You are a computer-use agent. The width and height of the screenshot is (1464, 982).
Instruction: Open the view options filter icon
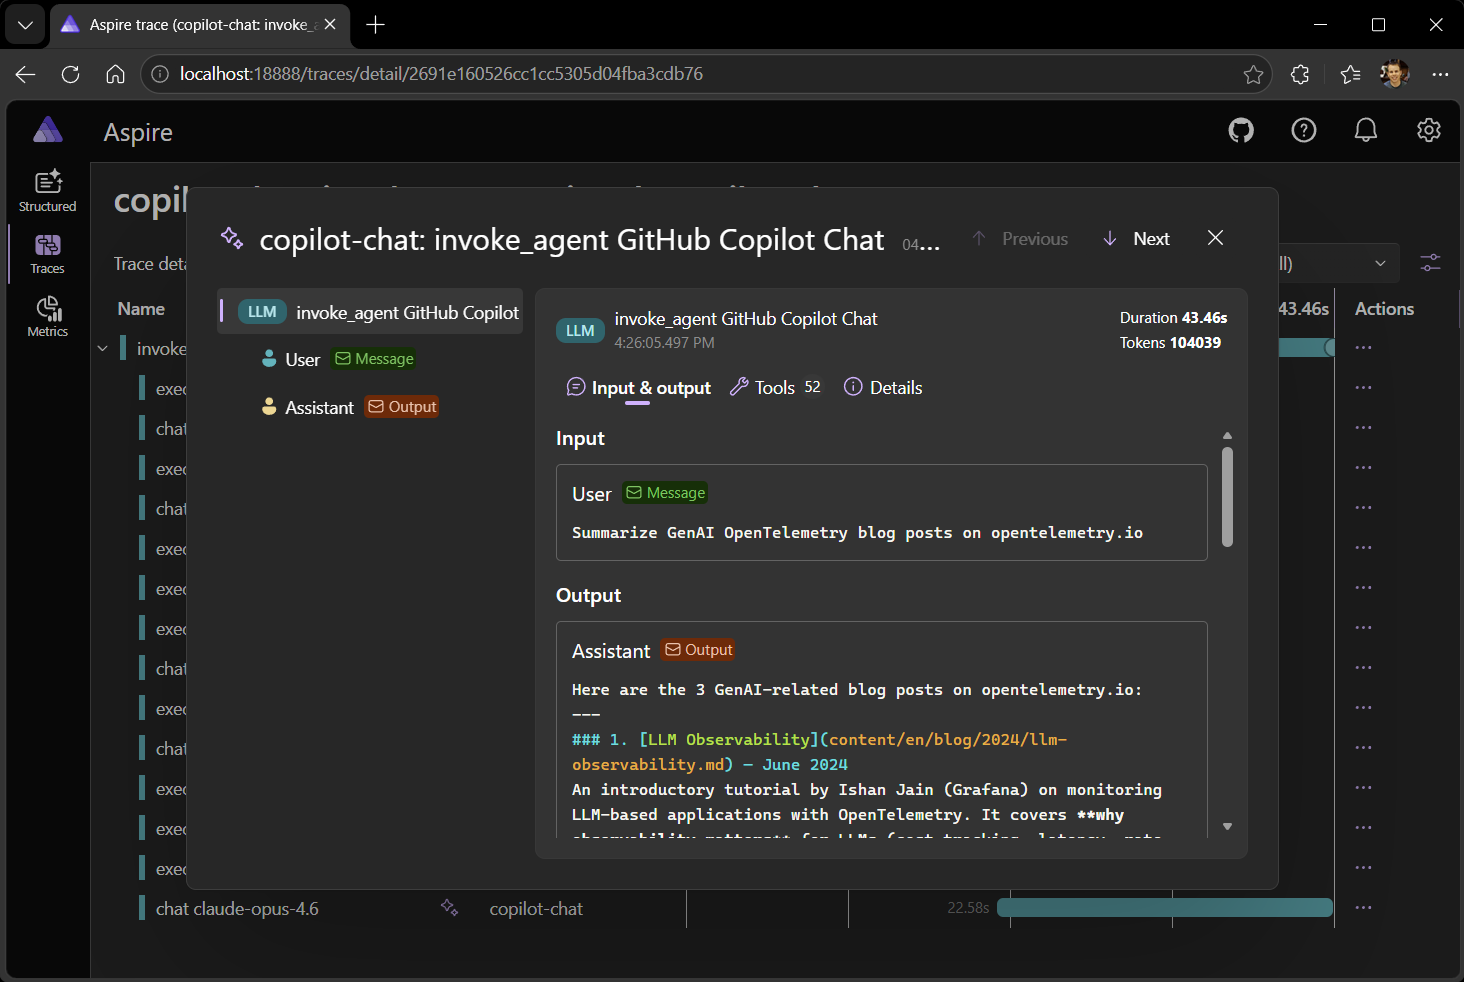pos(1431,263)
